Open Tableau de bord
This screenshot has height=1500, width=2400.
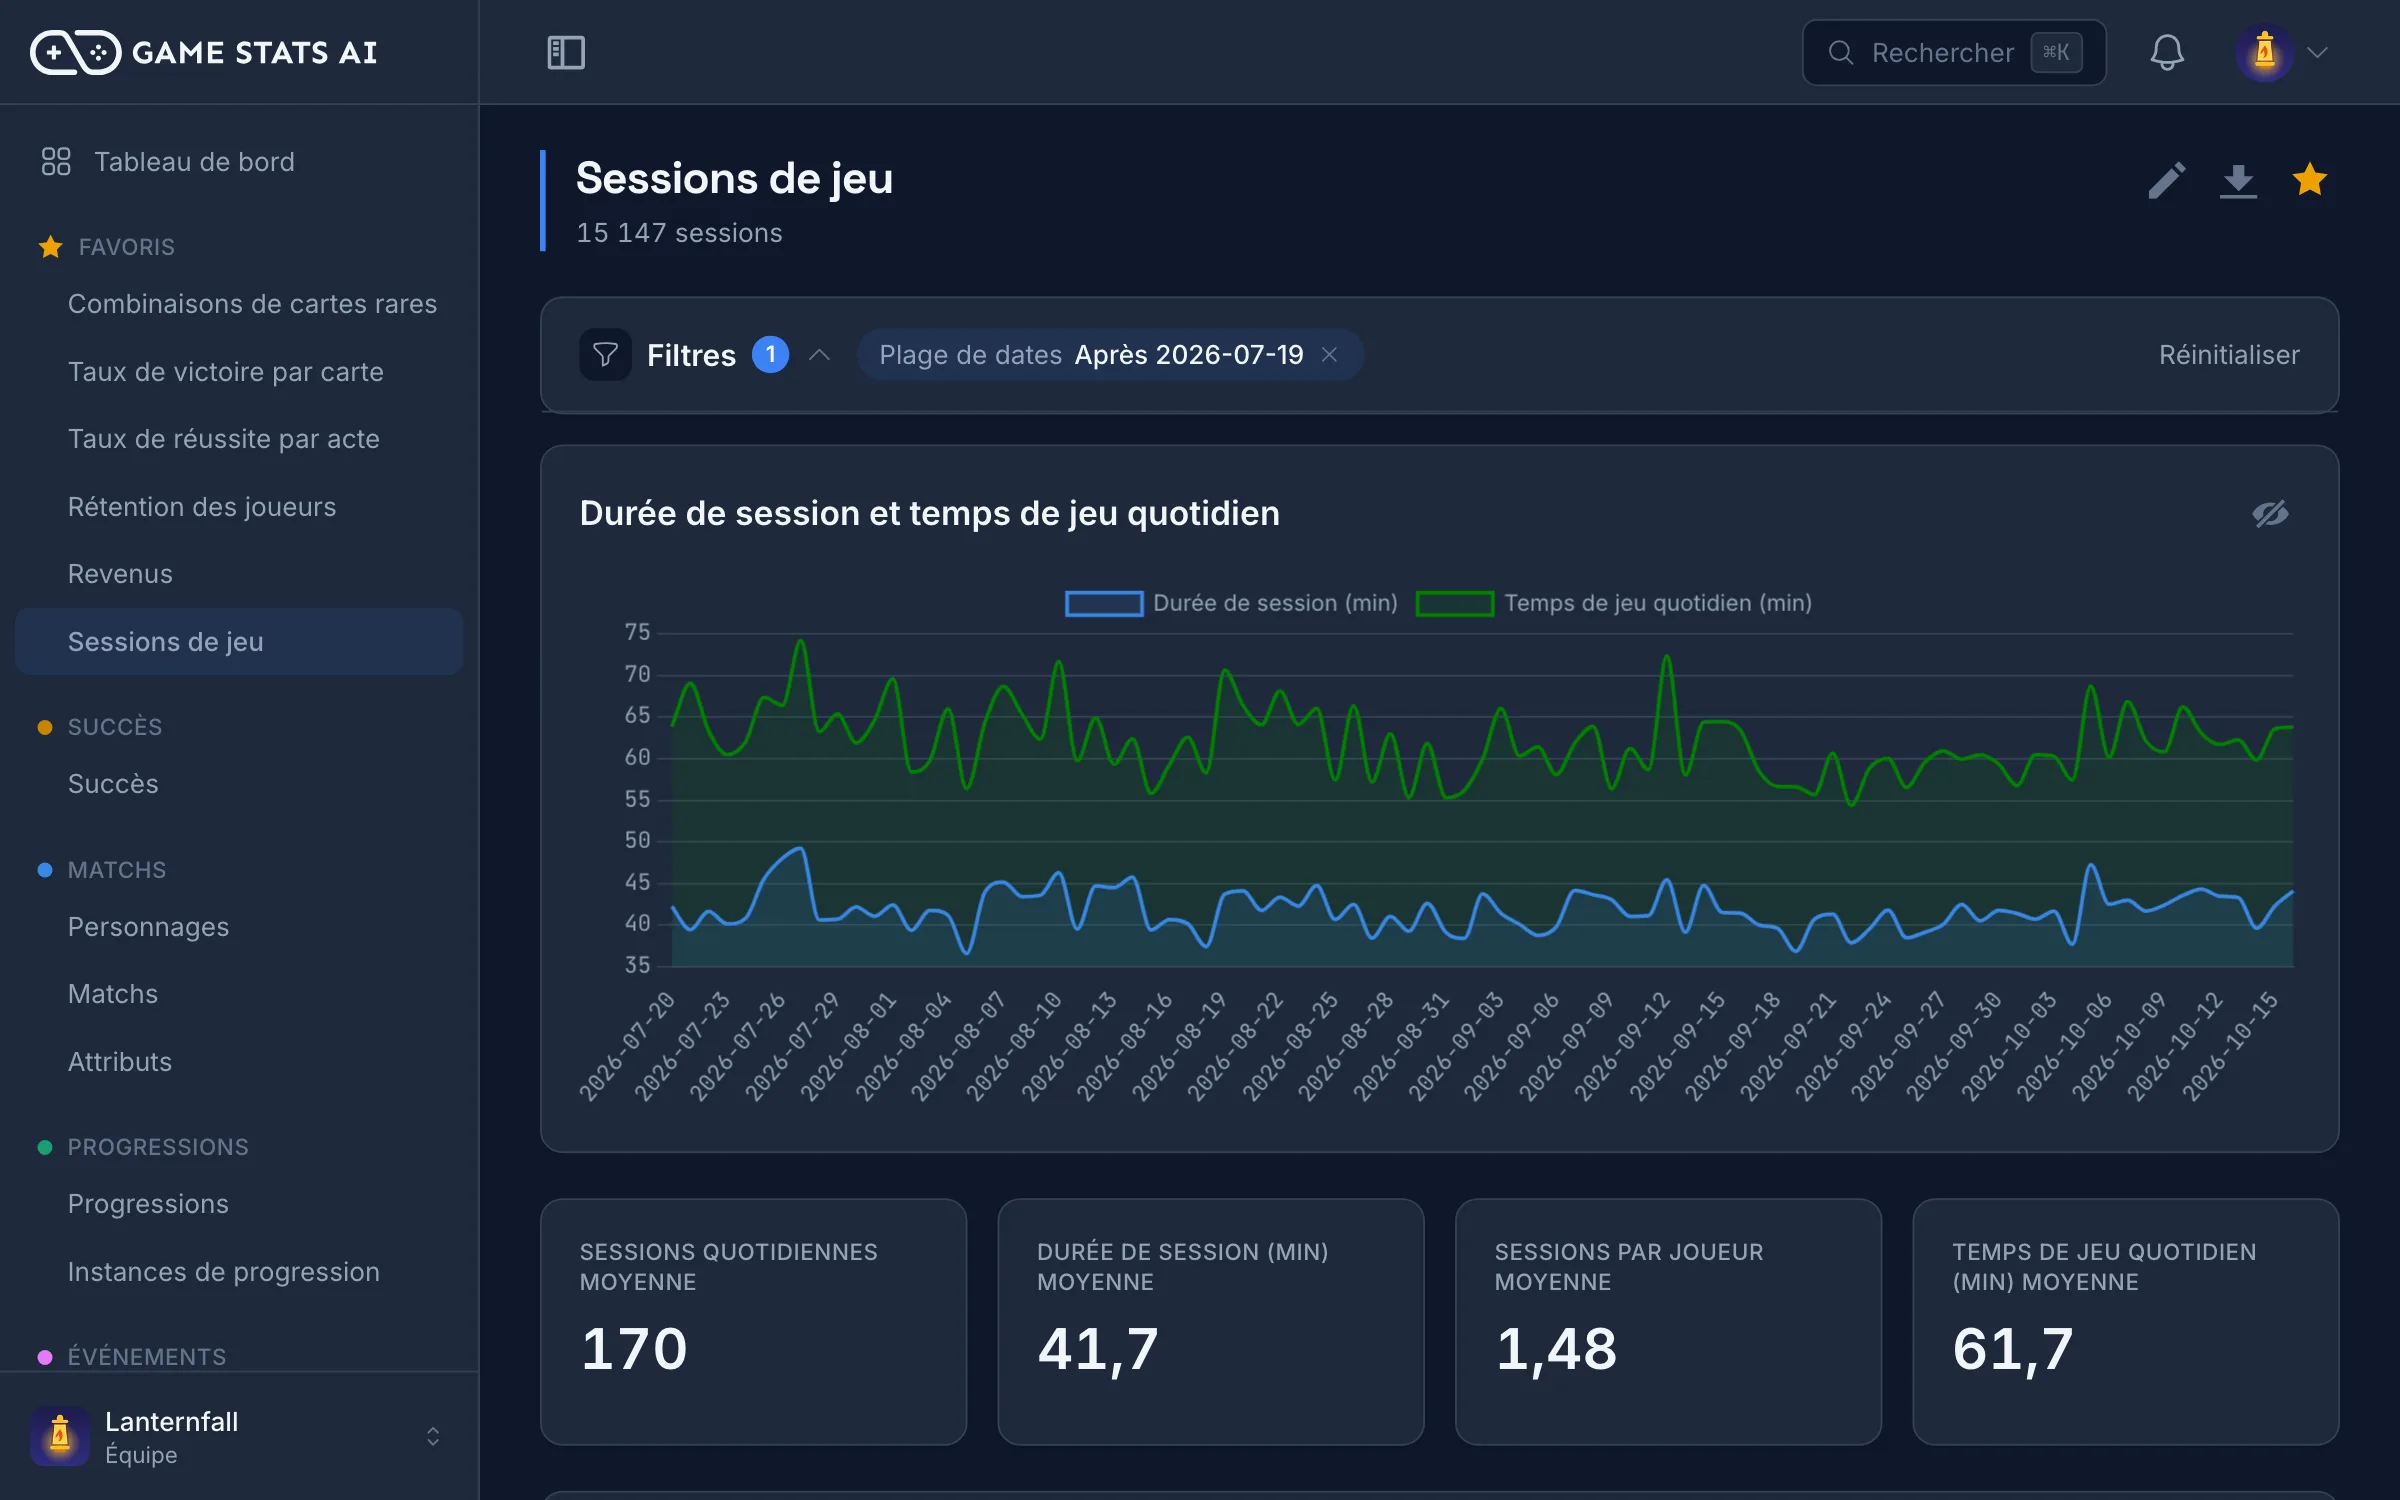(239, 162)
